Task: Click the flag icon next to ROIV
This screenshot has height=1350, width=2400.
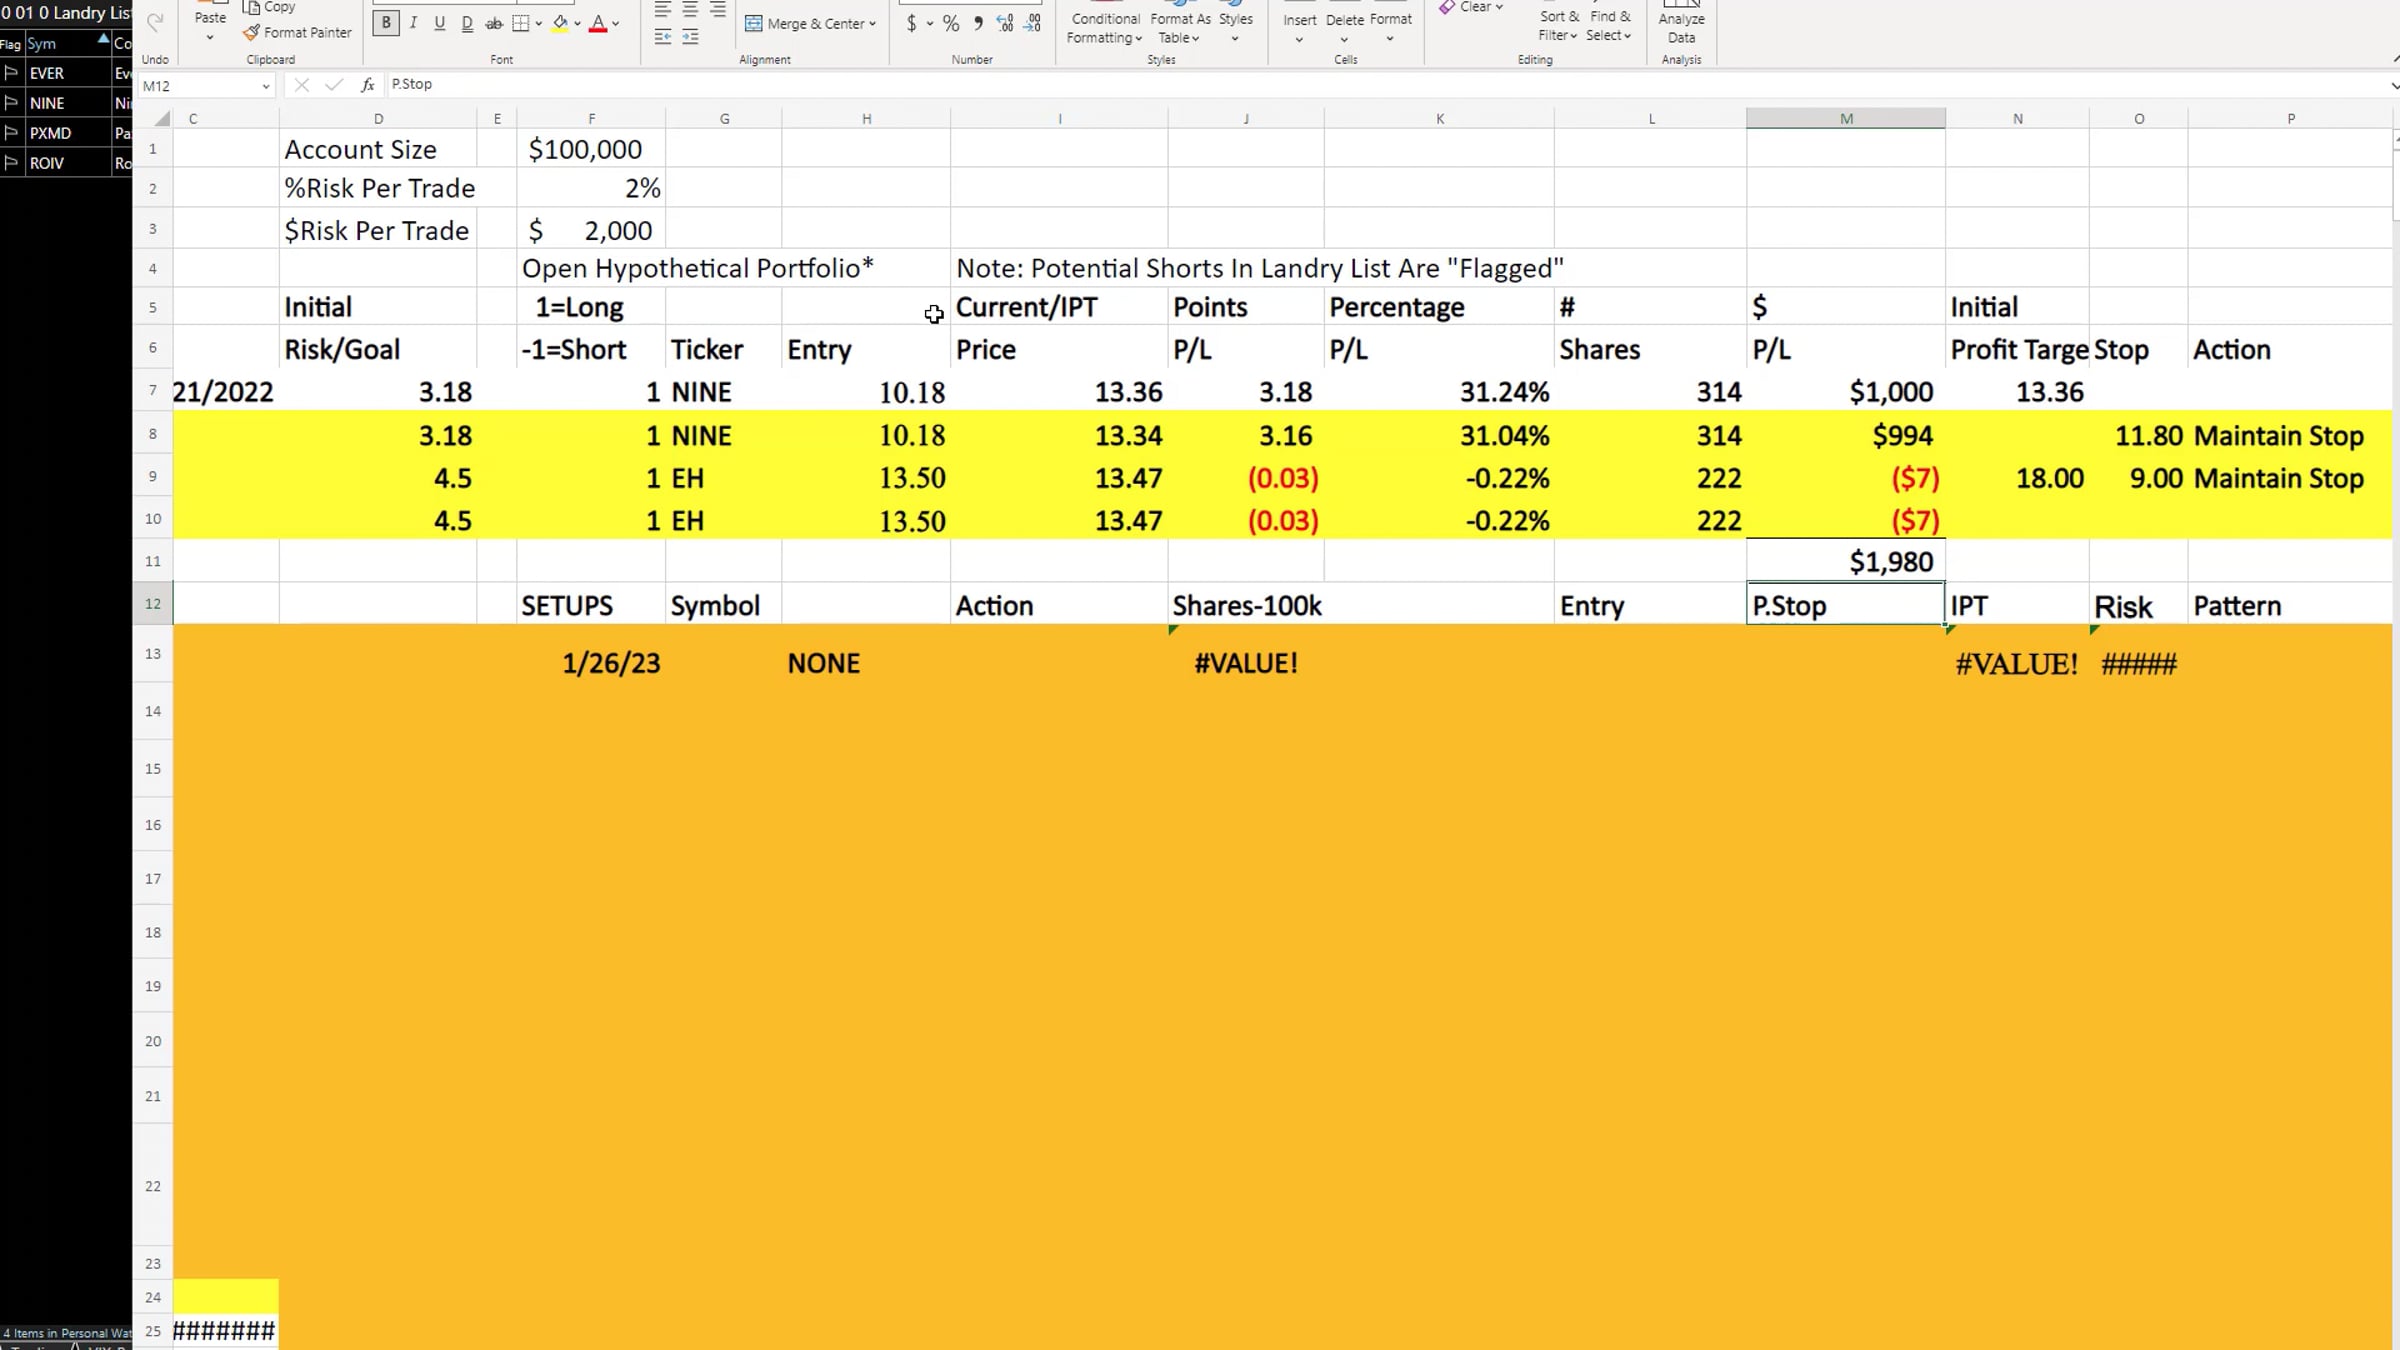Action: 11,163
